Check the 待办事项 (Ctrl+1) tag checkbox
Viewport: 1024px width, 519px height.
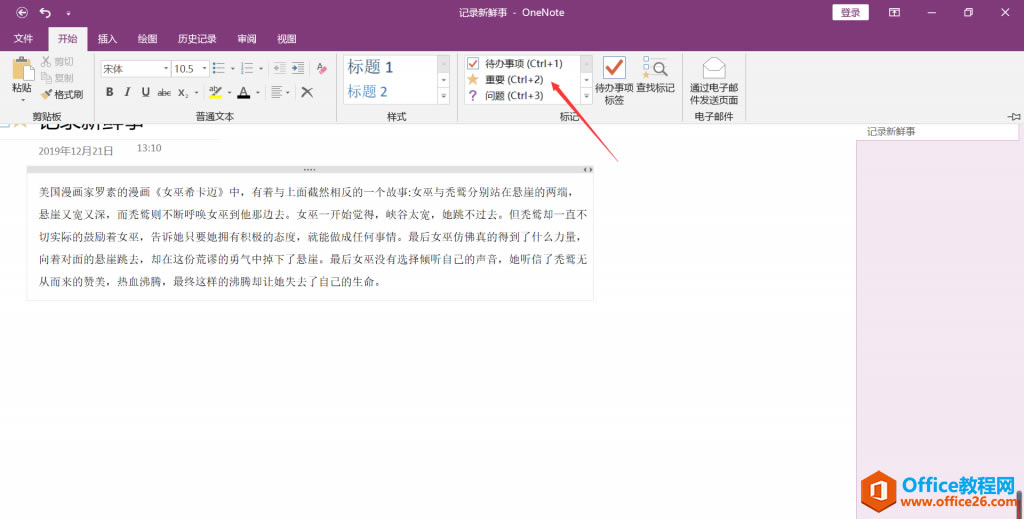point(473,63)
